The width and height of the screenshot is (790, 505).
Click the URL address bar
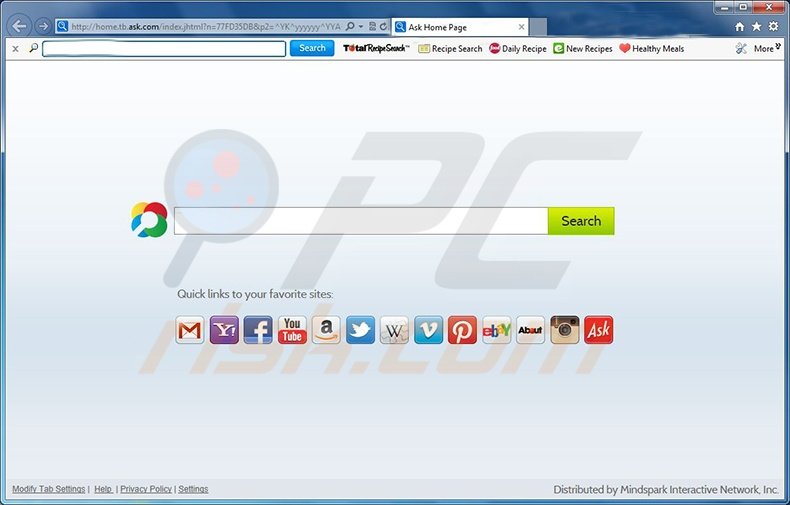point(206,27)
